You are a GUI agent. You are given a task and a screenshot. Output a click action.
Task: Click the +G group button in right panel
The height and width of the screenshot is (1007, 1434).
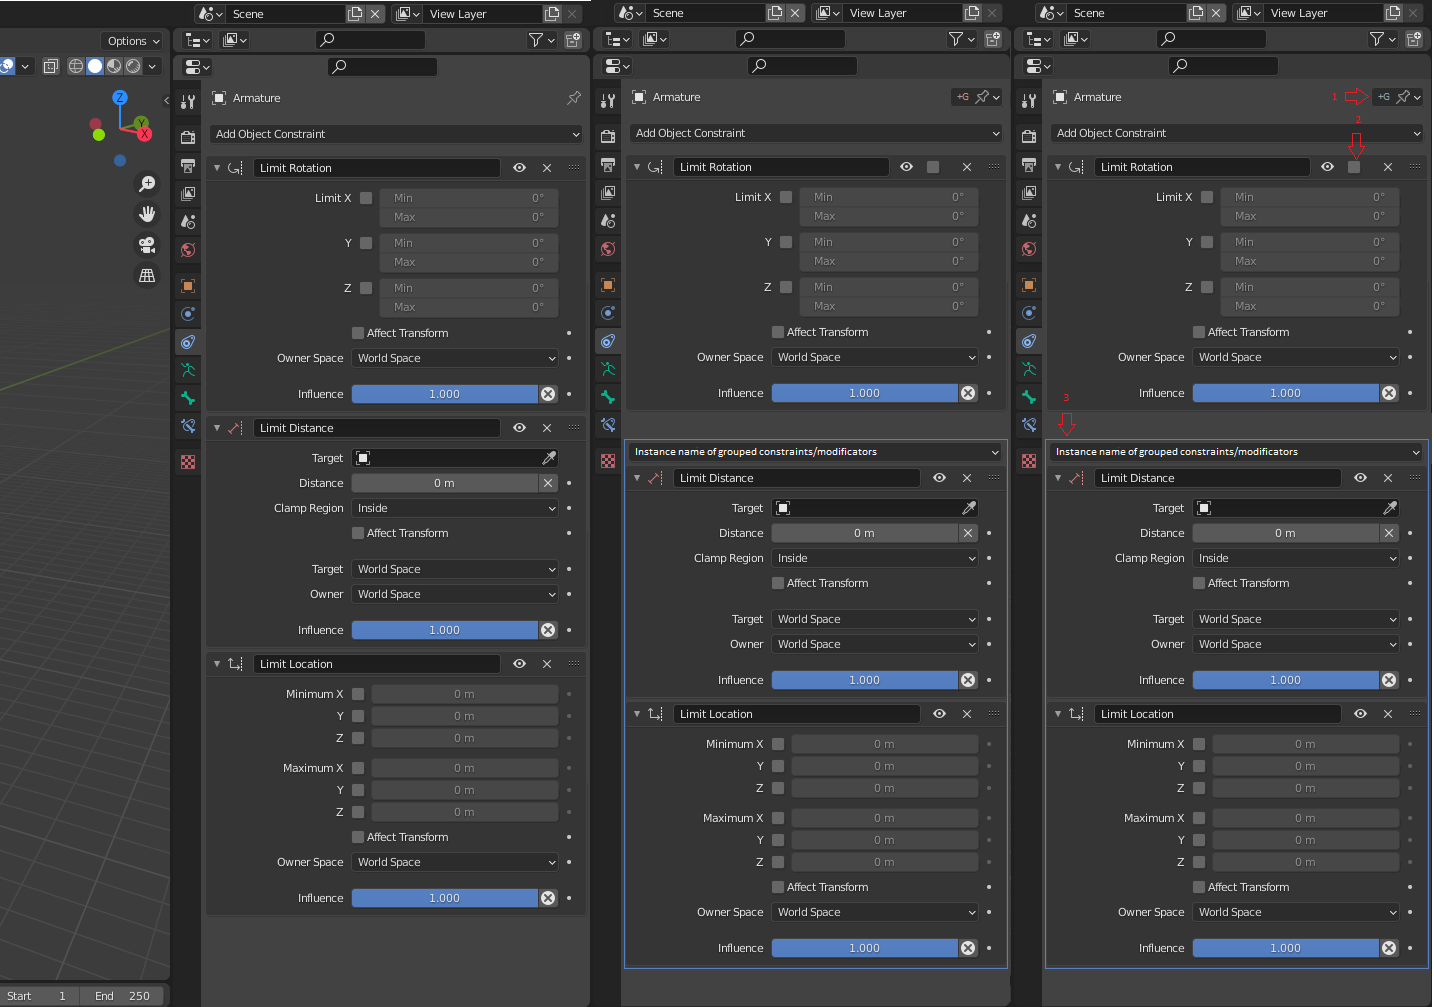tap(1384, 97)
